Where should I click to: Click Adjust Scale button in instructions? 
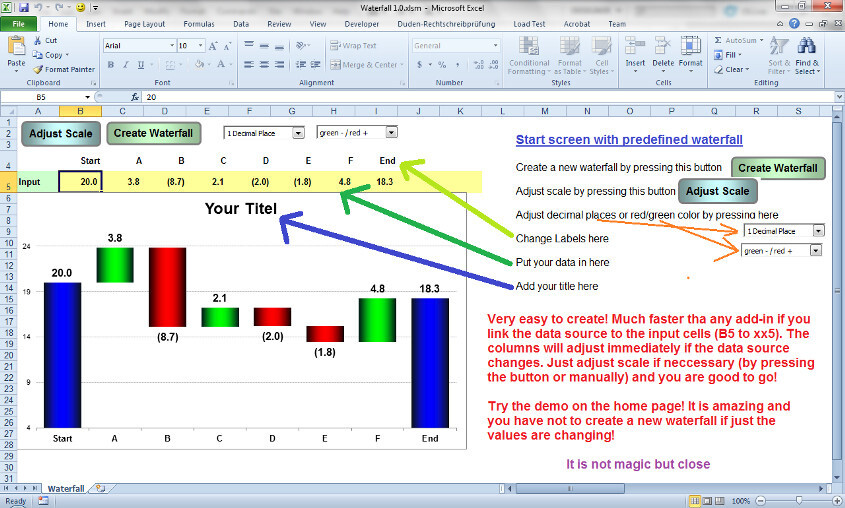[x=717, y=191]
